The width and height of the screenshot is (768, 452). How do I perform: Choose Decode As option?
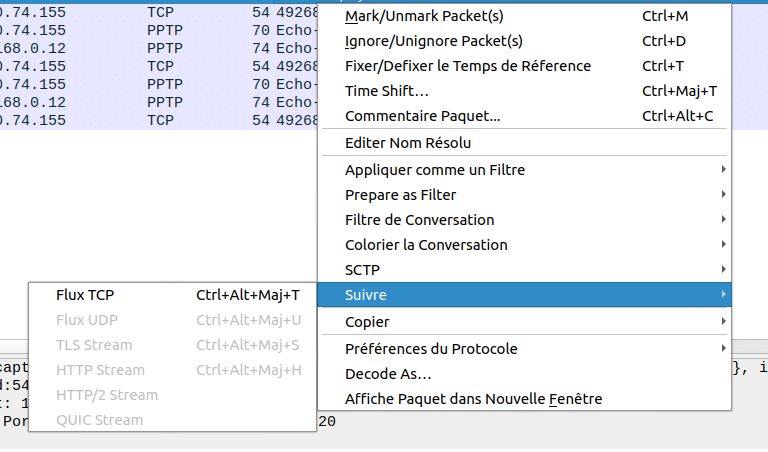tap(388, 374)
